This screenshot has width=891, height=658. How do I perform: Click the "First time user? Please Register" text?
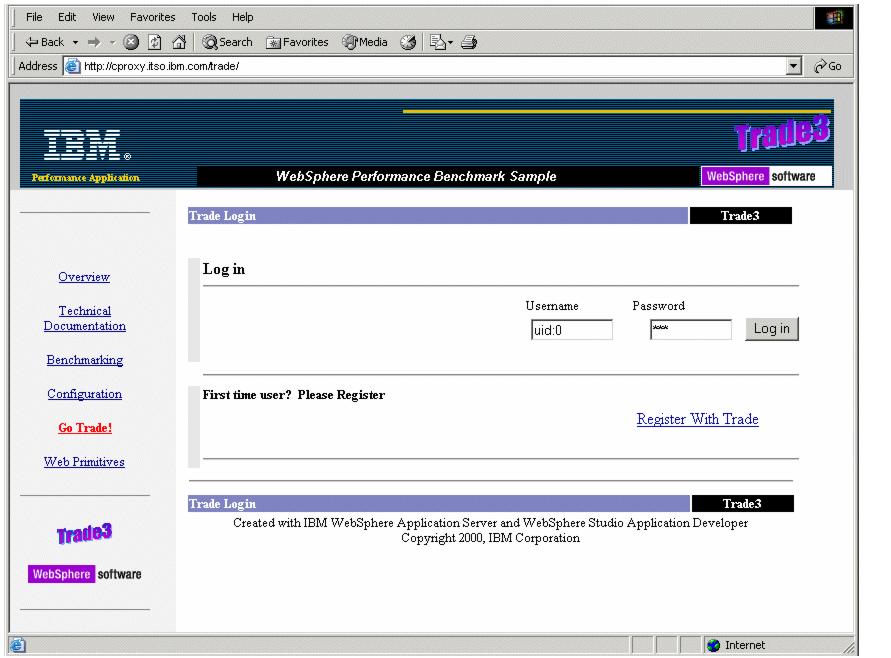pyautogui.click(x=294, y=395)
